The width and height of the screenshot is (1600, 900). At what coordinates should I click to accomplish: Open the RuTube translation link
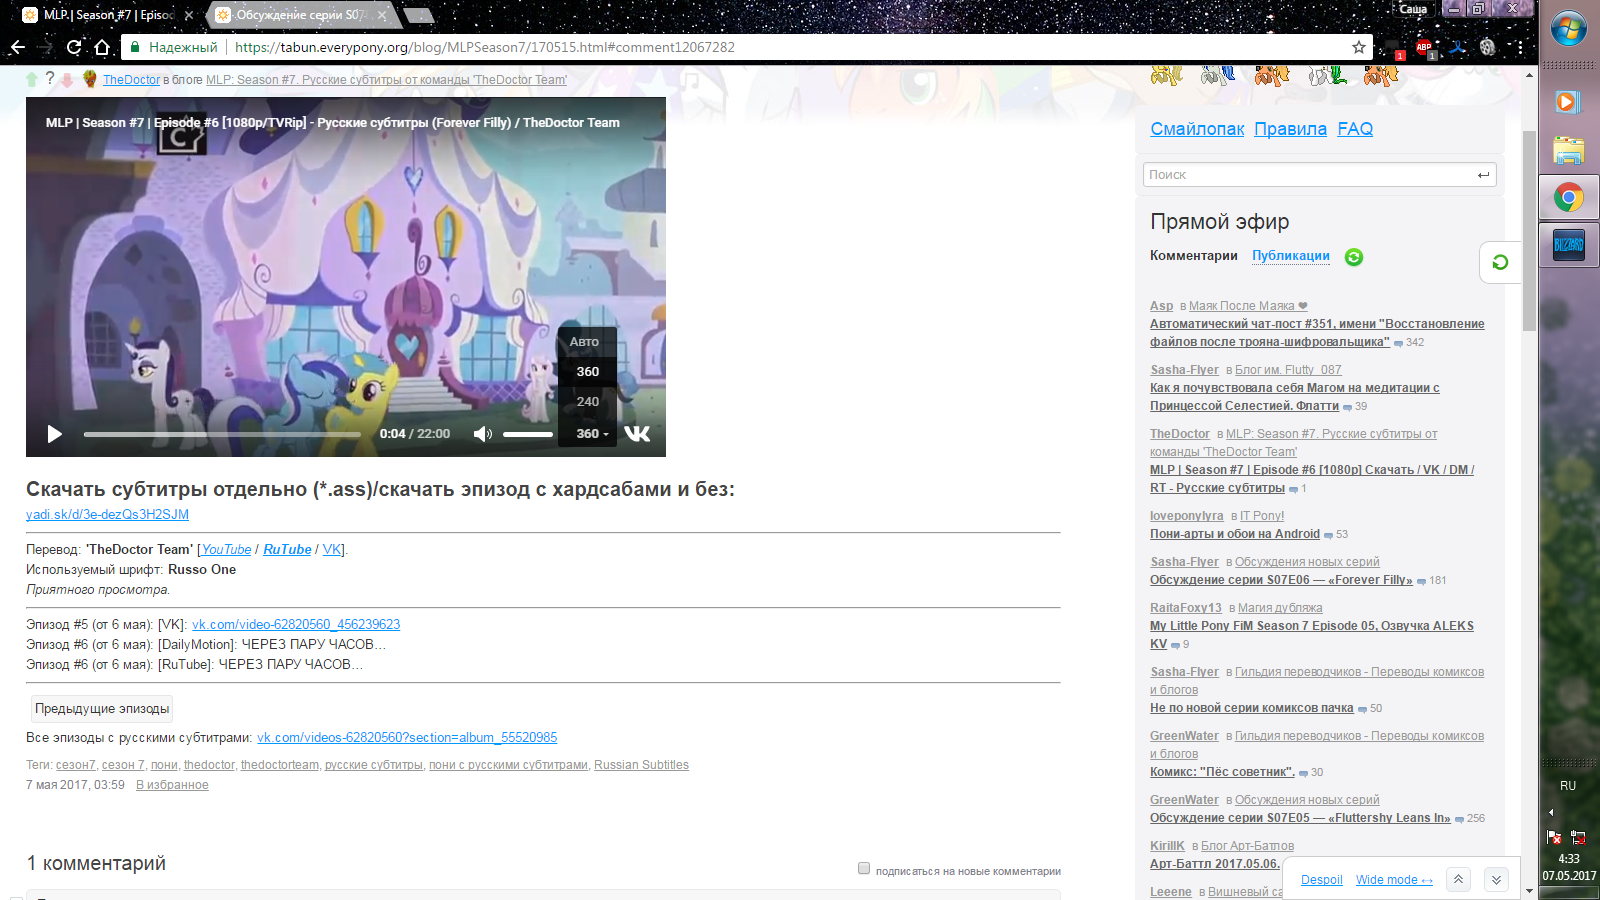coord(287,550)
